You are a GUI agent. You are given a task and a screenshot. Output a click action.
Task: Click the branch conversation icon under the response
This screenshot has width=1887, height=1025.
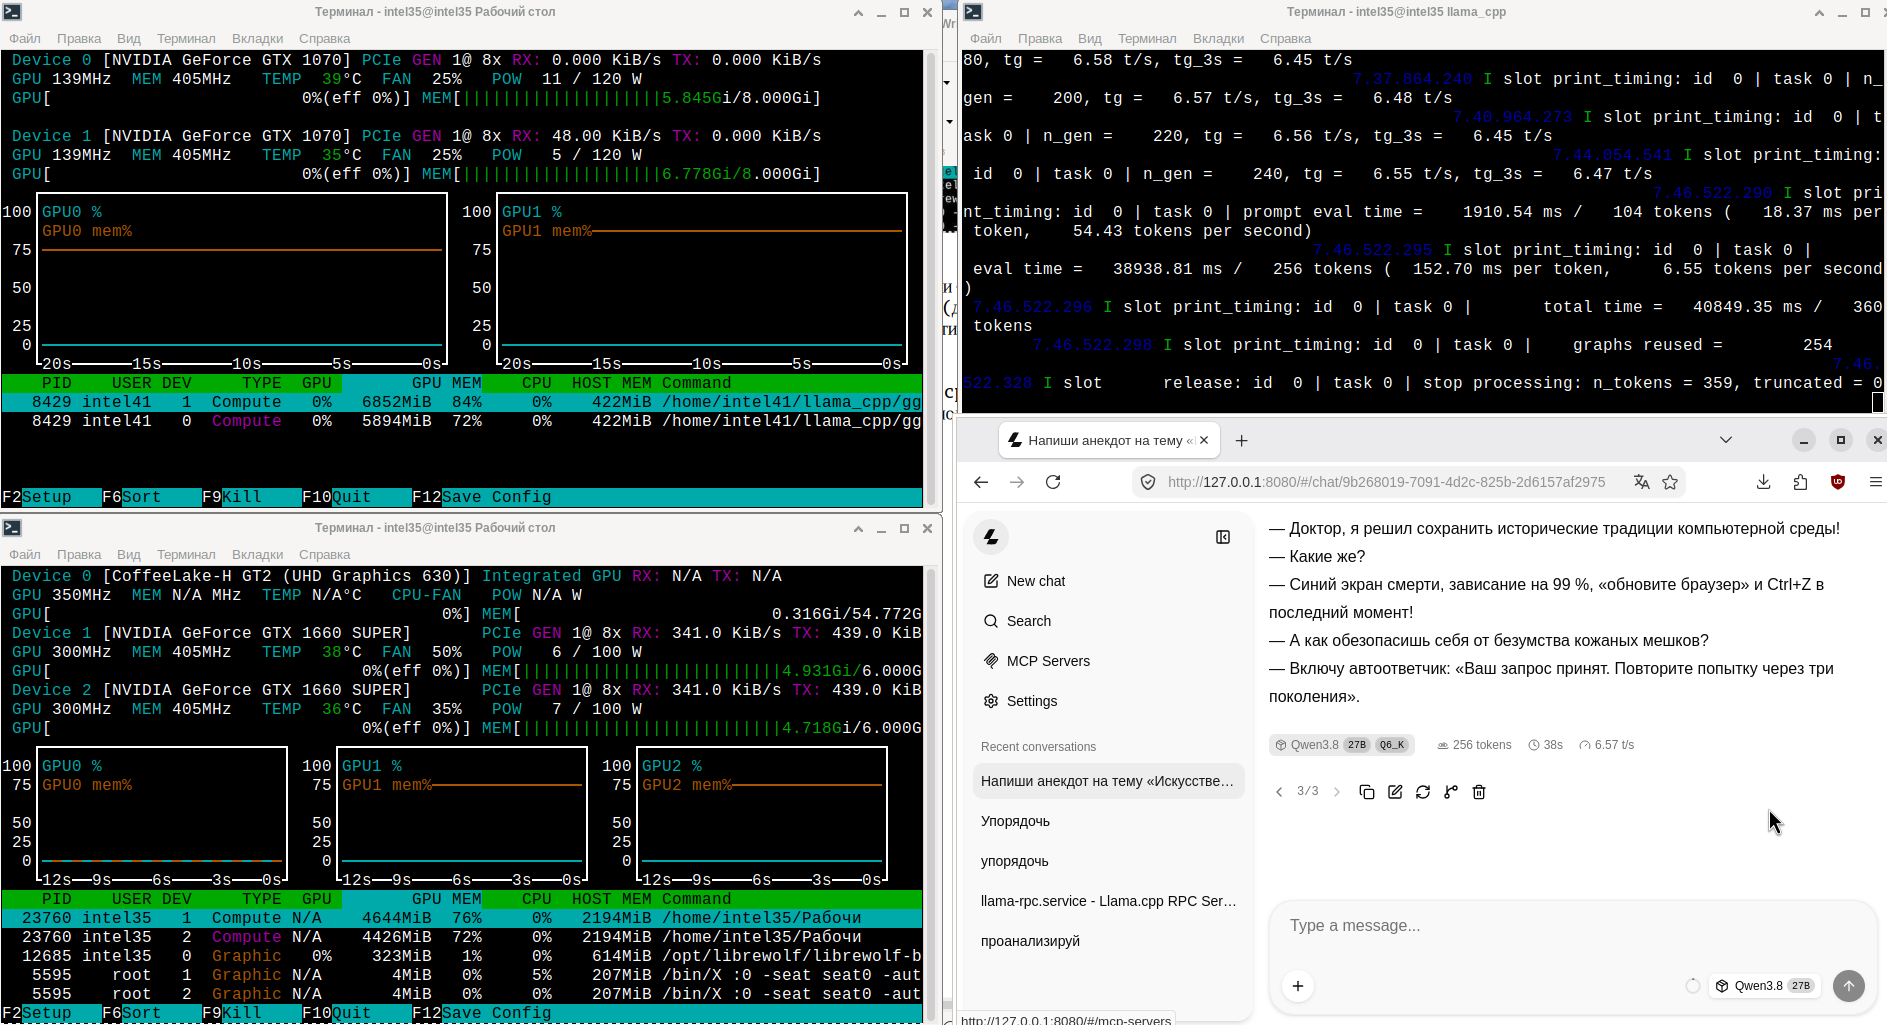tap(1451, 792)
